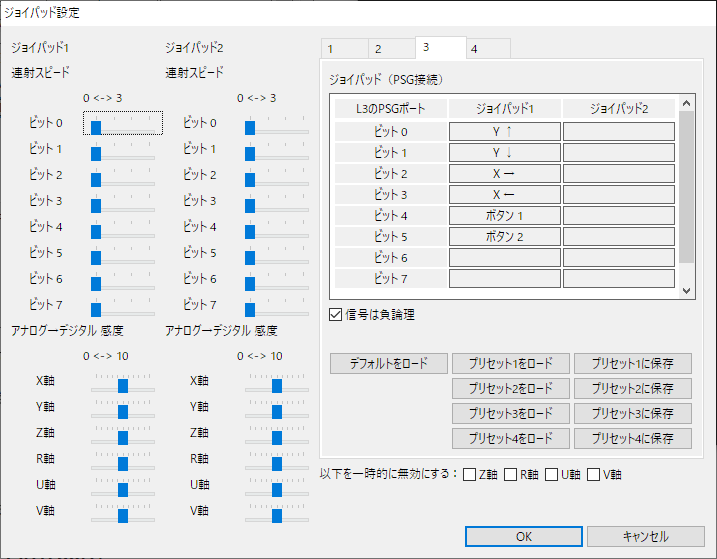Load preset 1 with プリセット1をロード
Screen dimensions: 717x559
pyautogui.click(x=511, y=363)
